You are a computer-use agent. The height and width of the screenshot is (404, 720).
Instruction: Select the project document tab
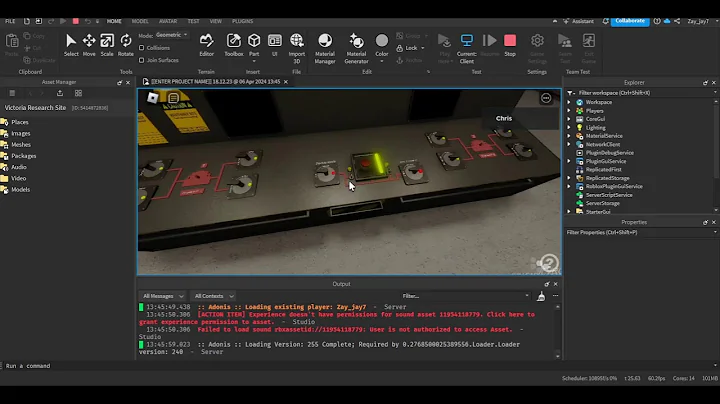click(215, 82)
